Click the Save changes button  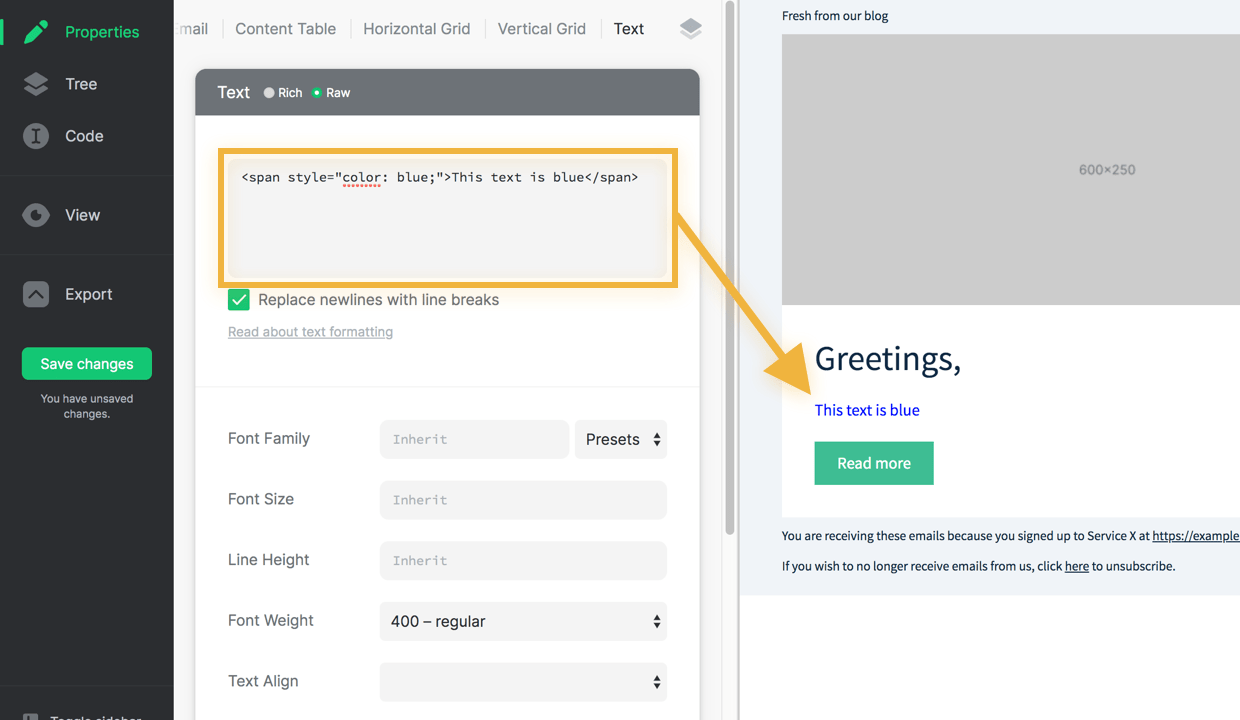coord(86,363)
